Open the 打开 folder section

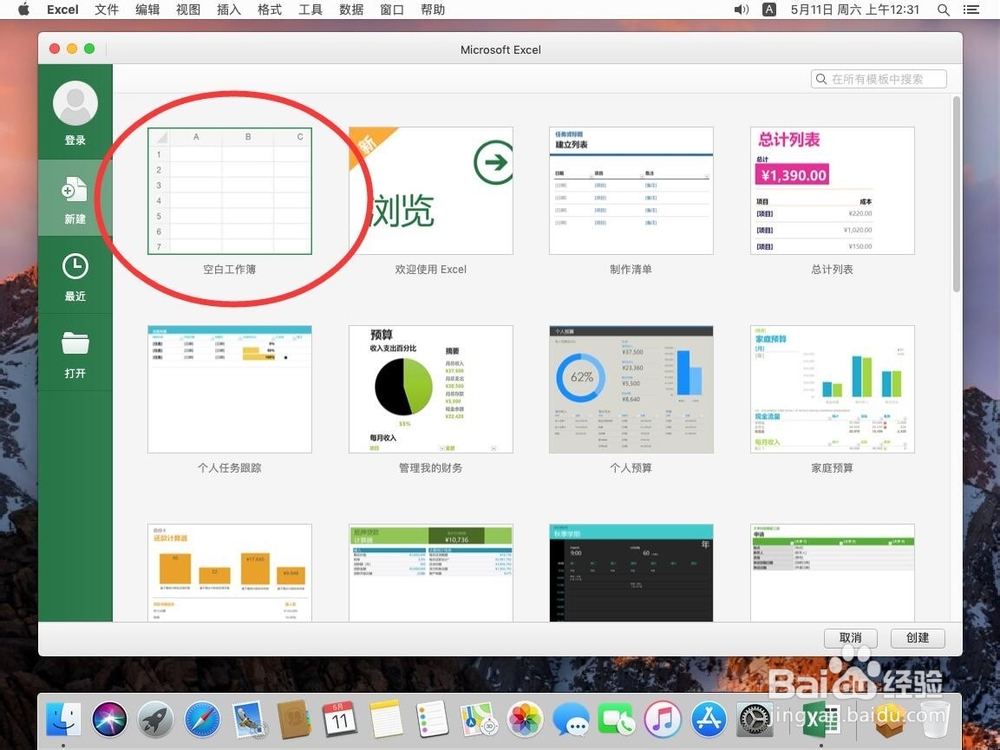tap(75, 353)
